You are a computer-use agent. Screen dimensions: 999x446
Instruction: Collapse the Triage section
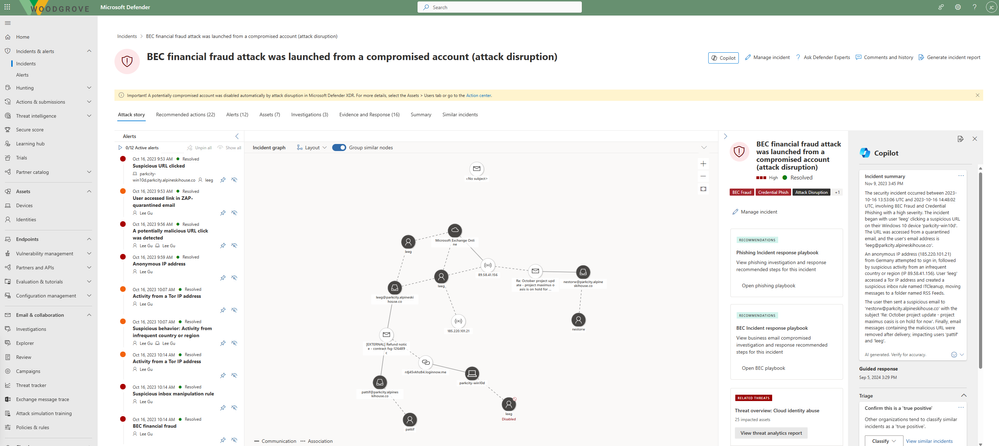pos(963,396)
